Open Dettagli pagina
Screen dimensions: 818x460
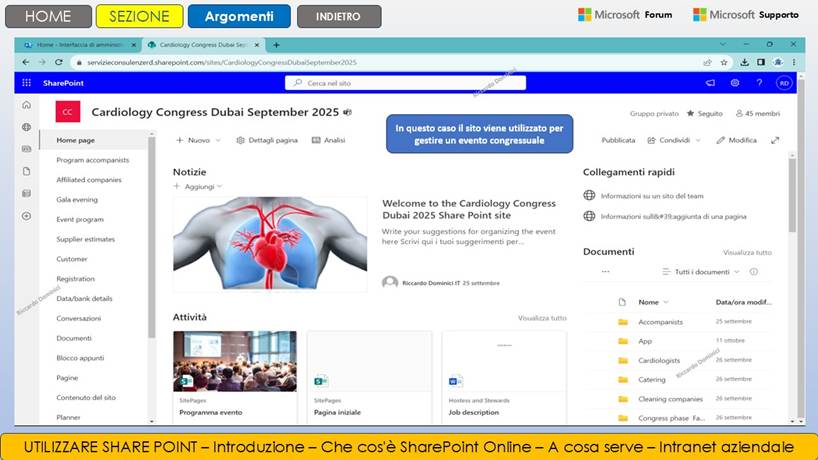click(x=267, y=140)
